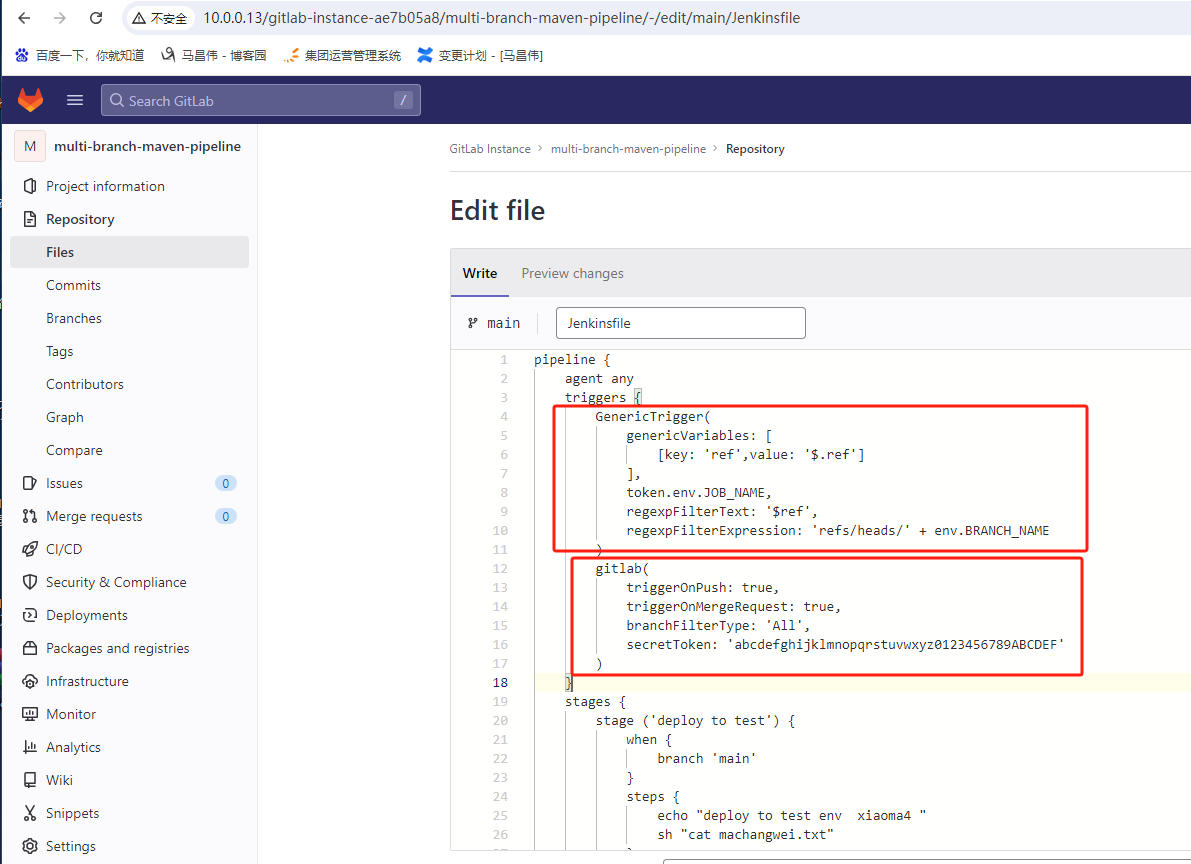
Task: Click the Packages and registries icon
Action: click(30, 648)
